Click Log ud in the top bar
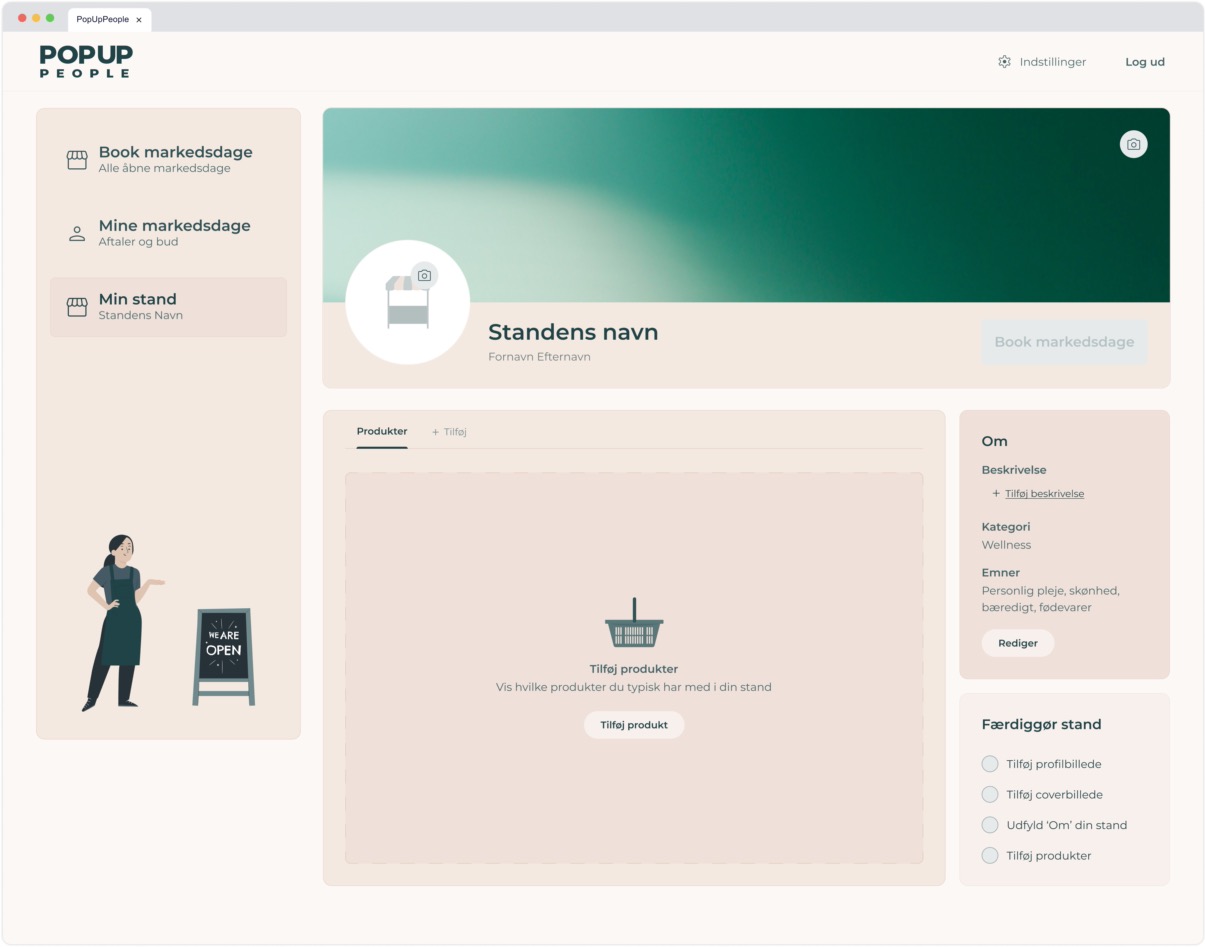The image size is (1205, 947). (x=1144, y=61)
